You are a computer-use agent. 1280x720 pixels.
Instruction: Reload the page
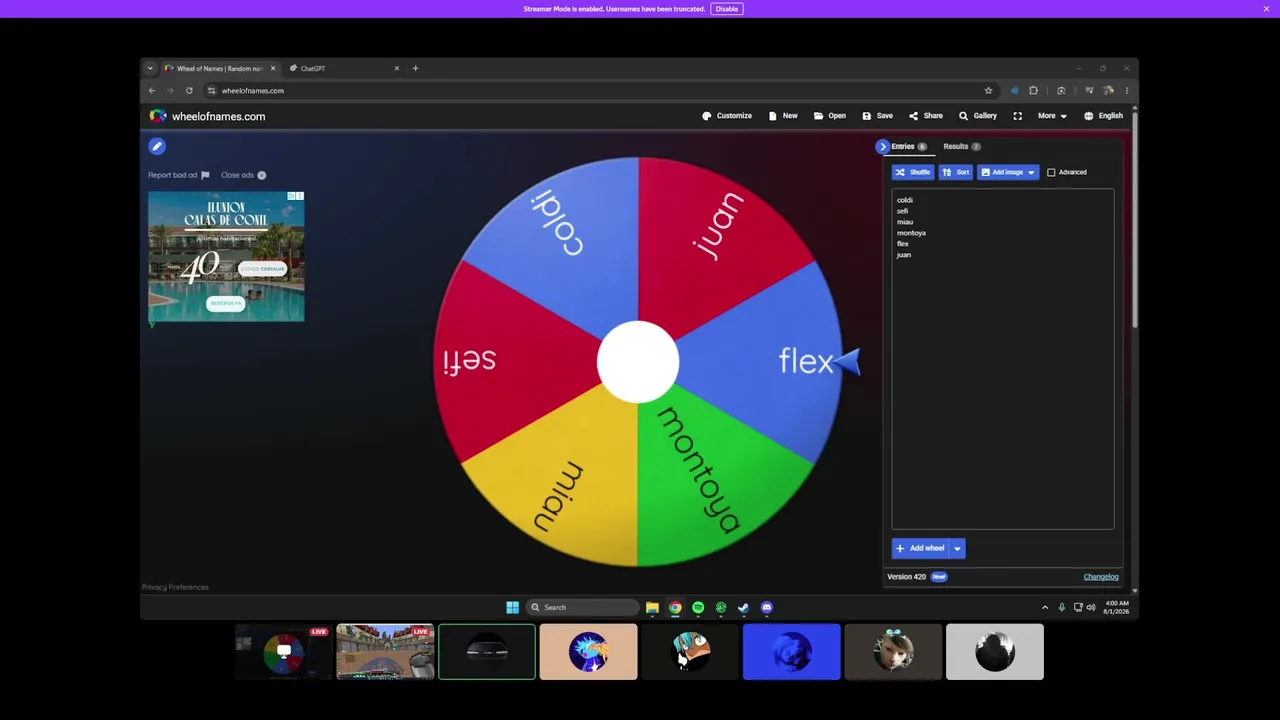189,90
